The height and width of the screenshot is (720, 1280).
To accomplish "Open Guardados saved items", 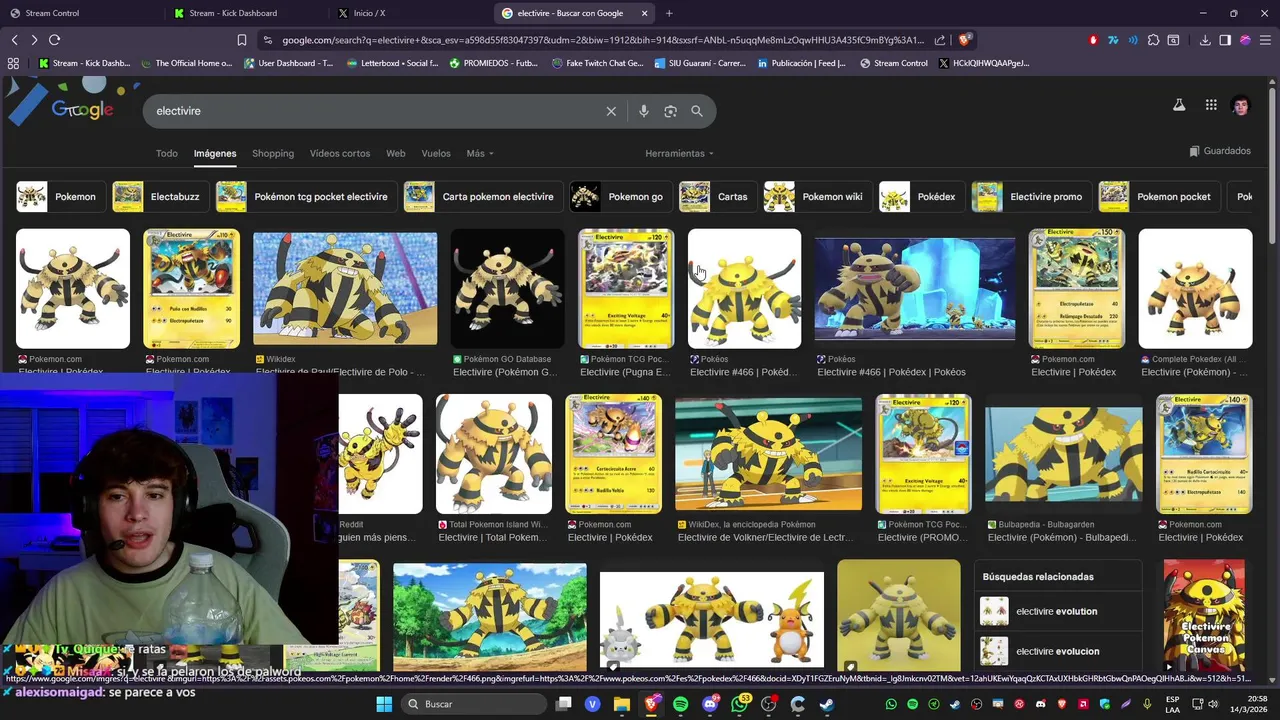I will pos(1220,151).
